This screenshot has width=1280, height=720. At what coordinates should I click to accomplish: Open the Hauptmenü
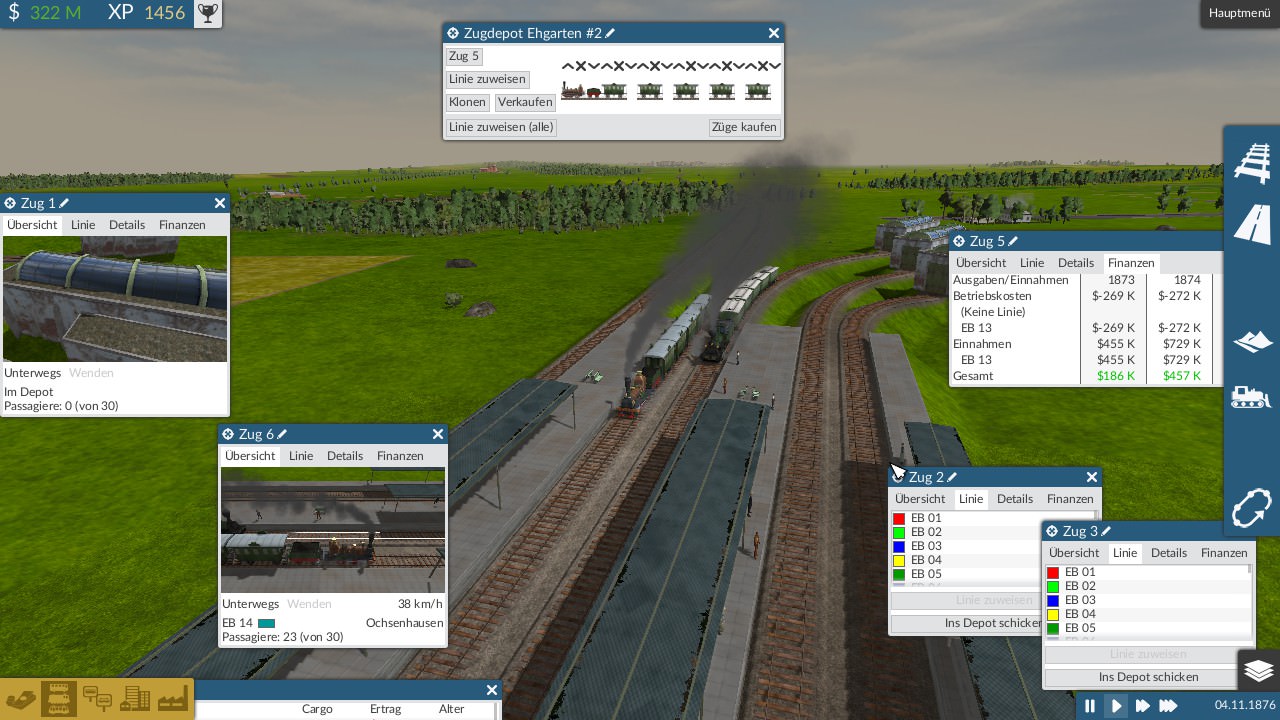point(1239,13)
